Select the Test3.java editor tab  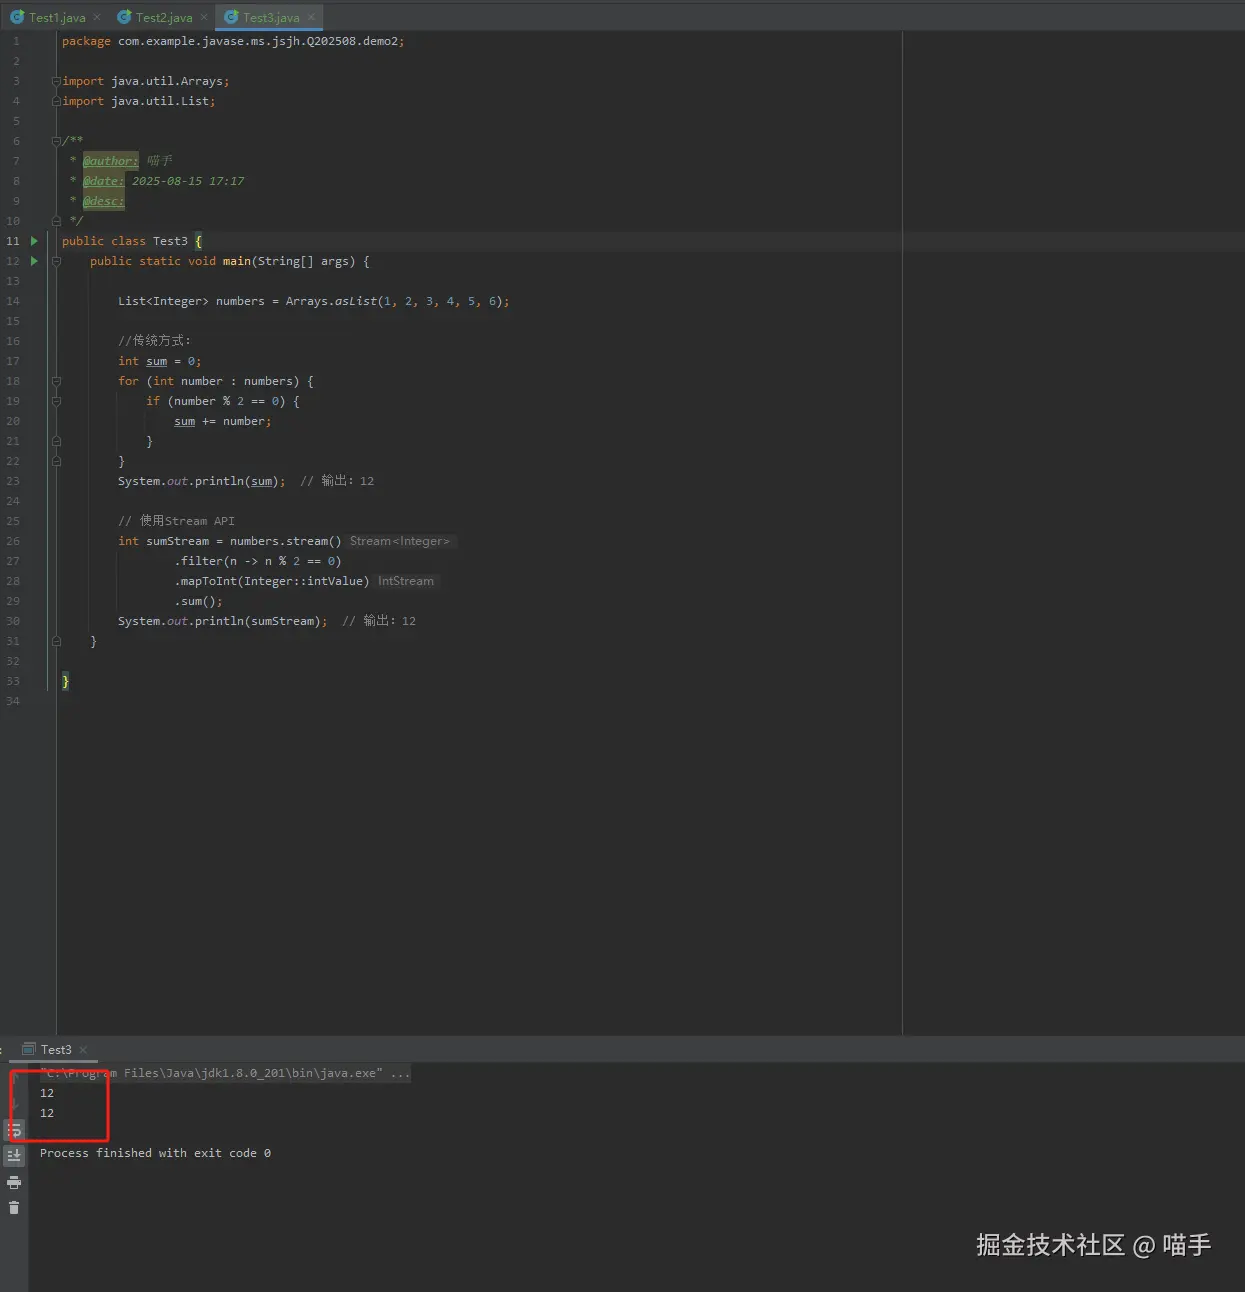pos(271,17)
